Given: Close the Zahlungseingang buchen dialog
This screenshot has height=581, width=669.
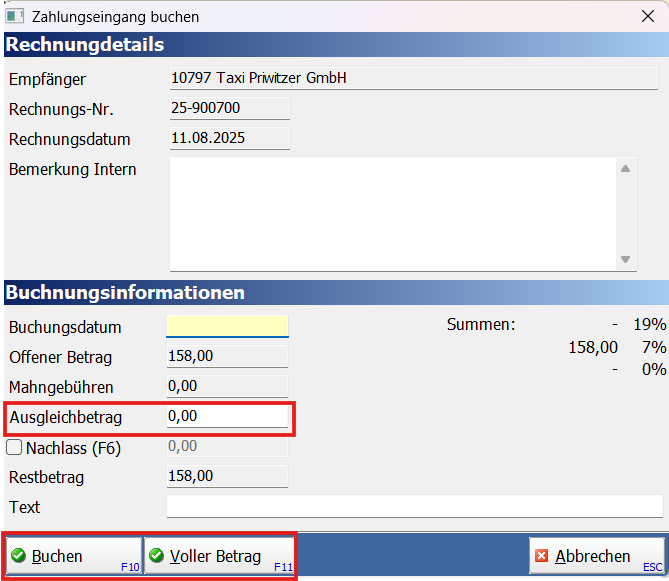Looking at the screenshot, I should click(x=646, y=17).
